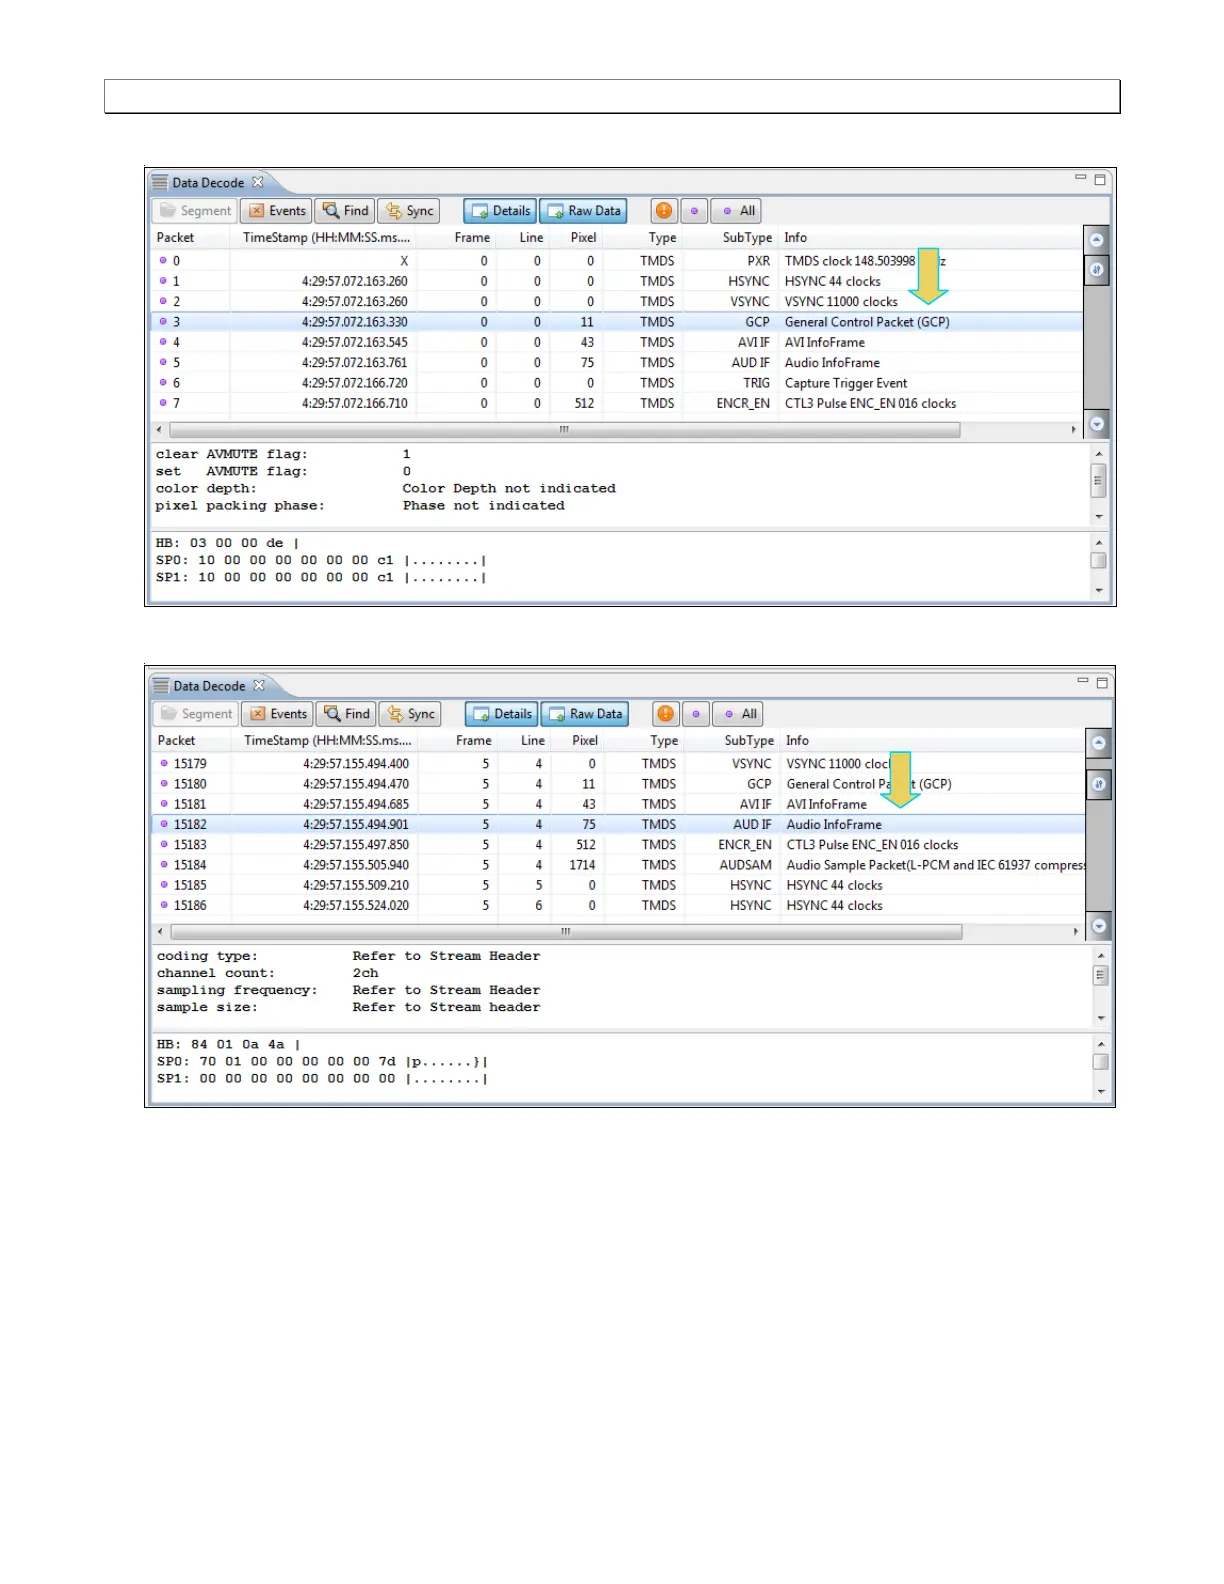Click Segment button in lower Data Decode panel

click(x=196, y=714)
